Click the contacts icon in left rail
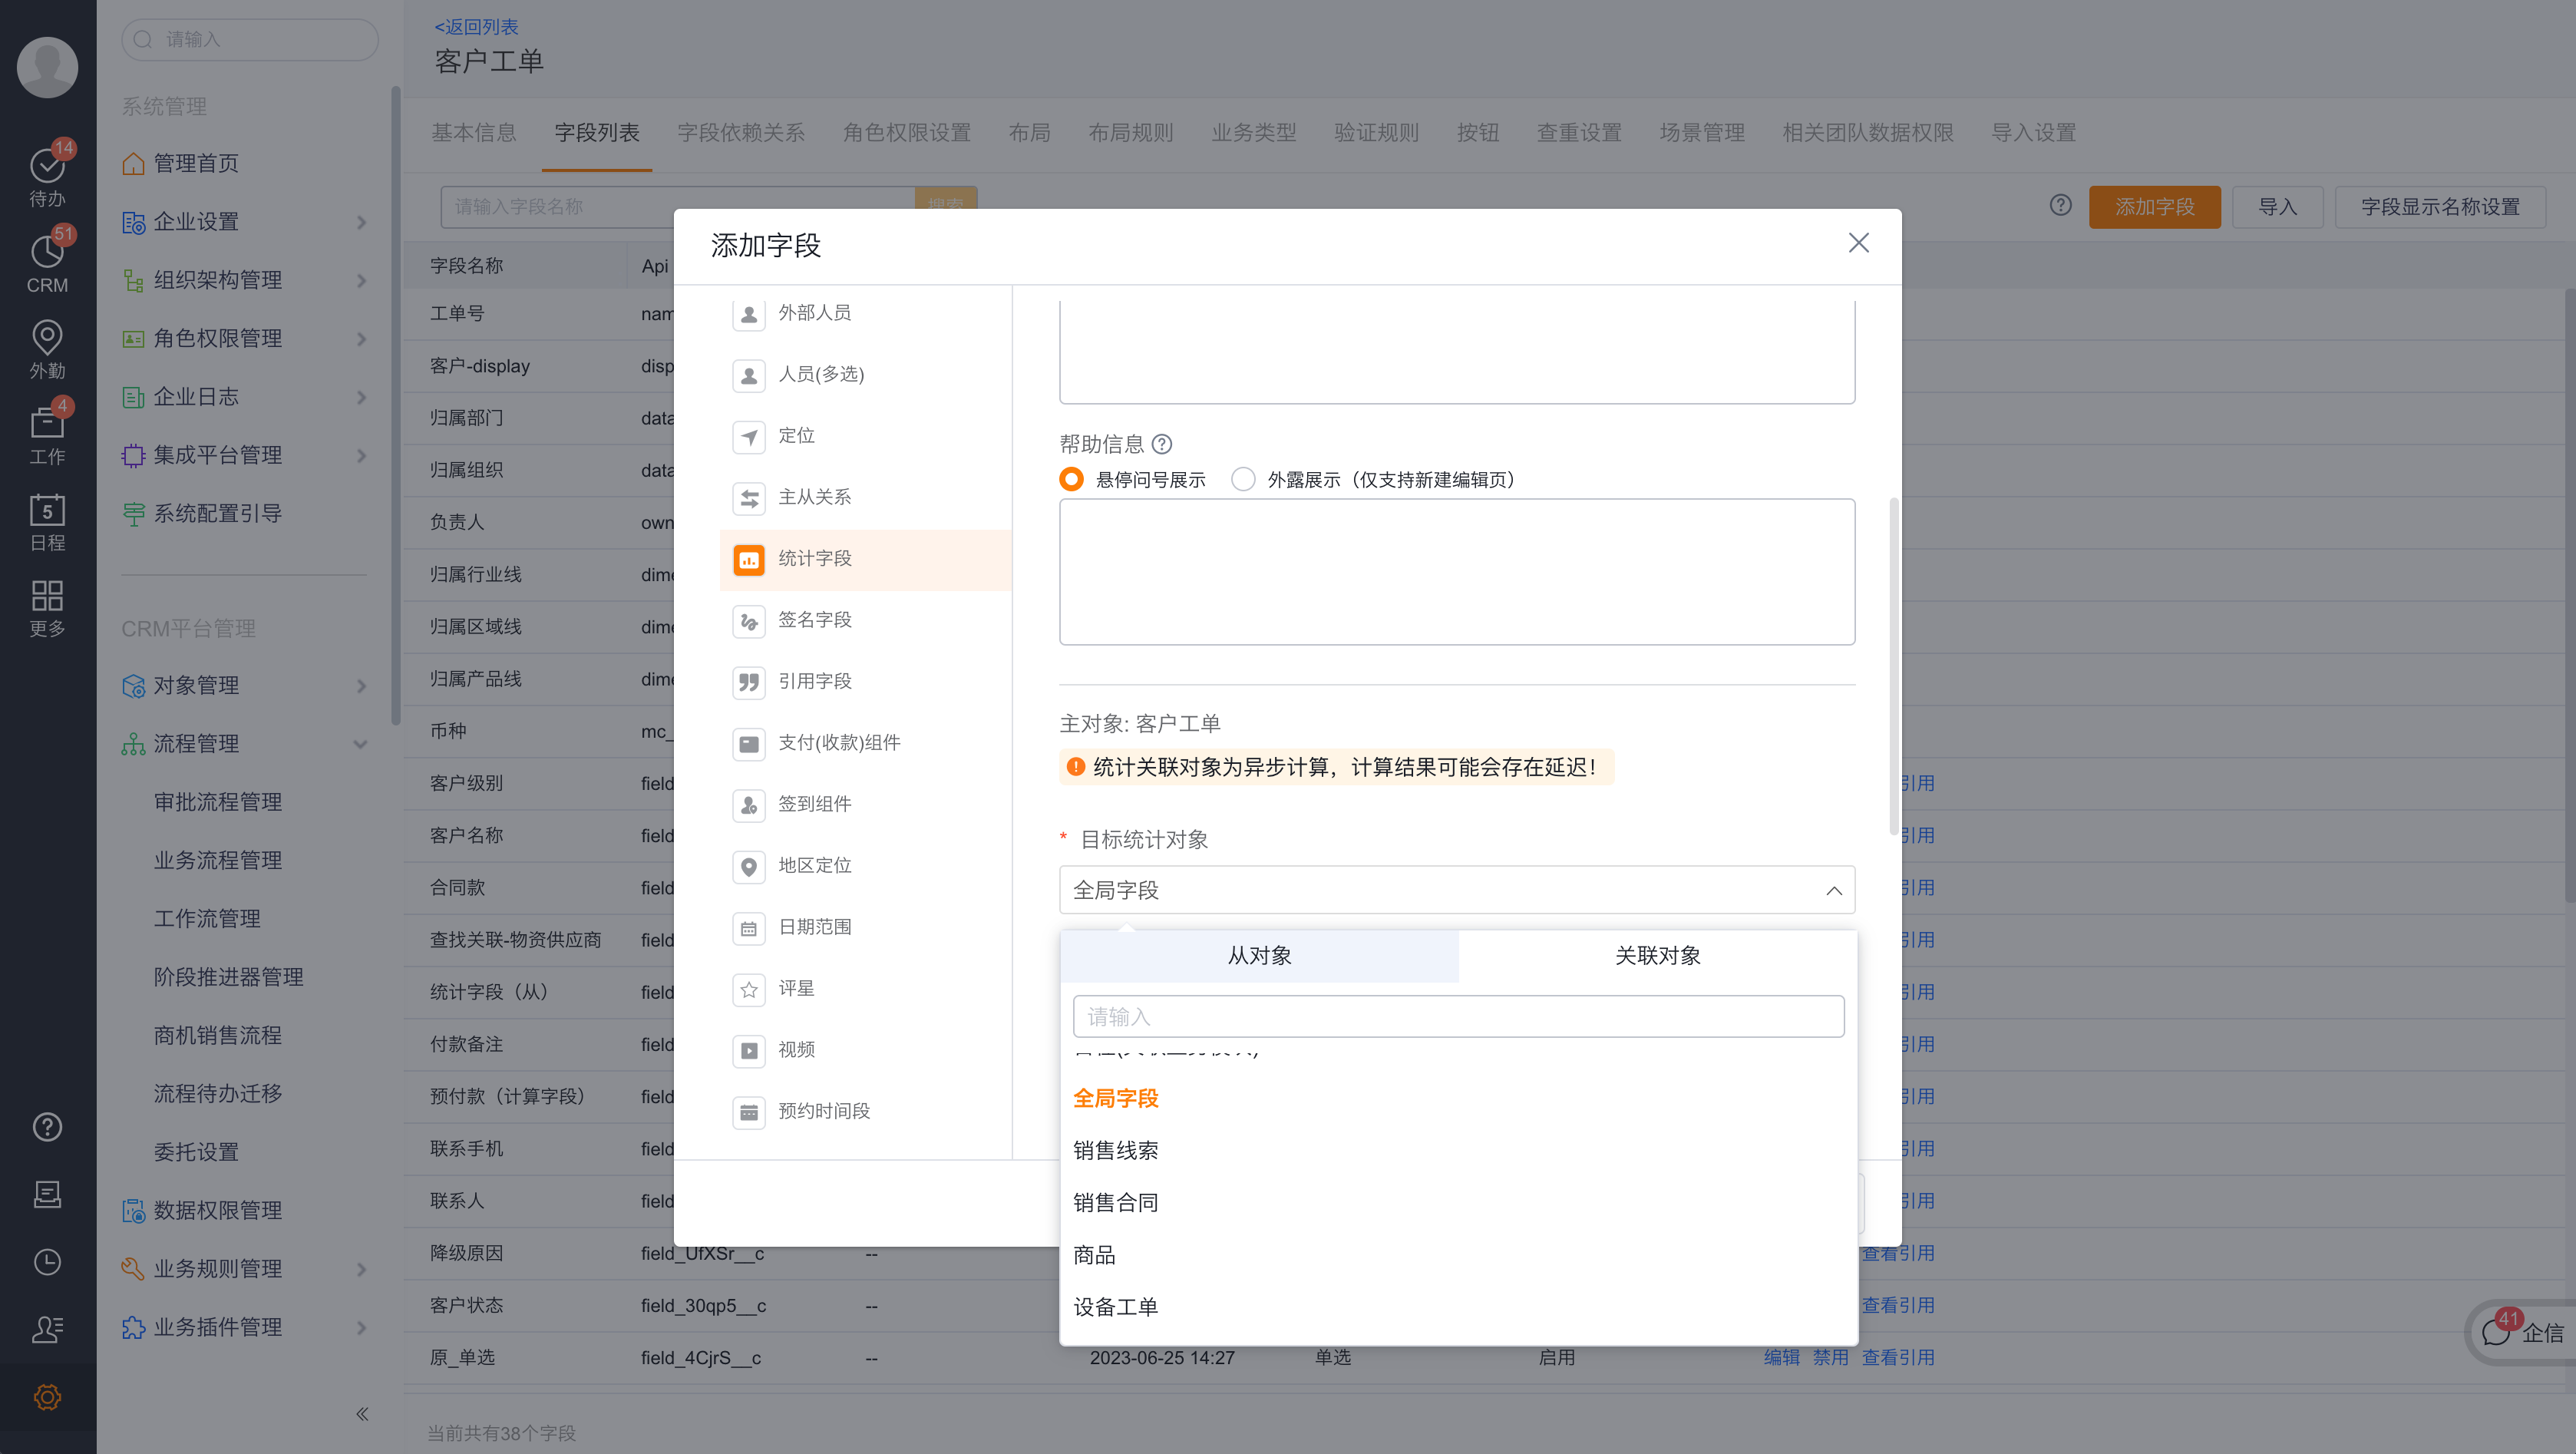2576x1454 pixels. coord(47,1329)
